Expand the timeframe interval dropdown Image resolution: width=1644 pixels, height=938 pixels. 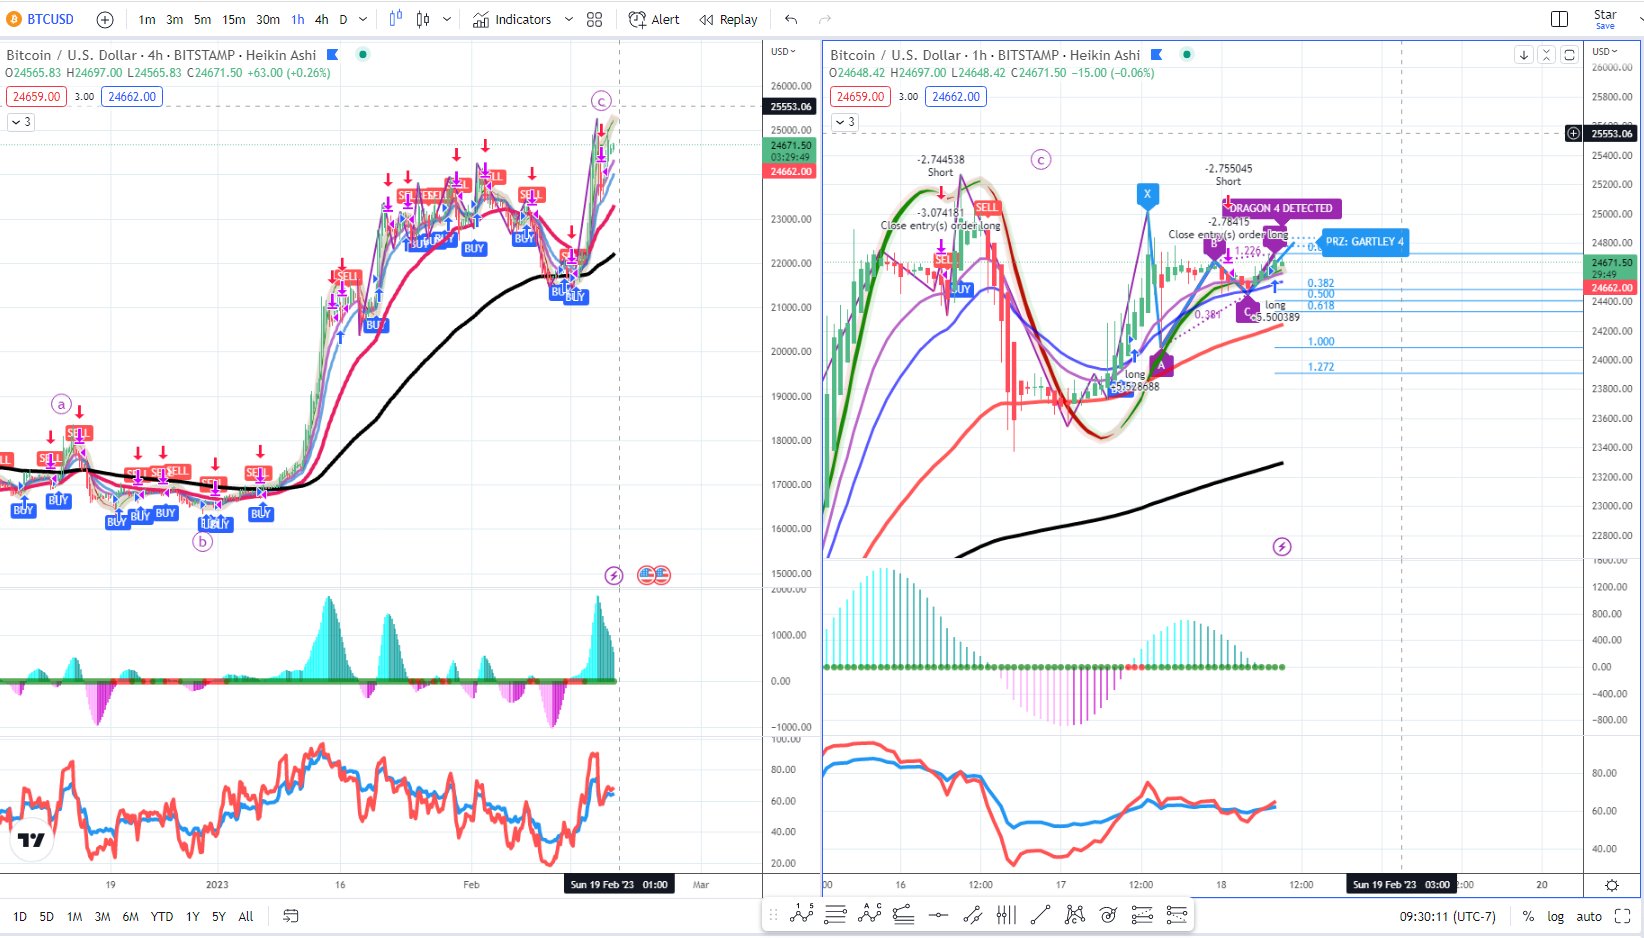pos(363,19)
